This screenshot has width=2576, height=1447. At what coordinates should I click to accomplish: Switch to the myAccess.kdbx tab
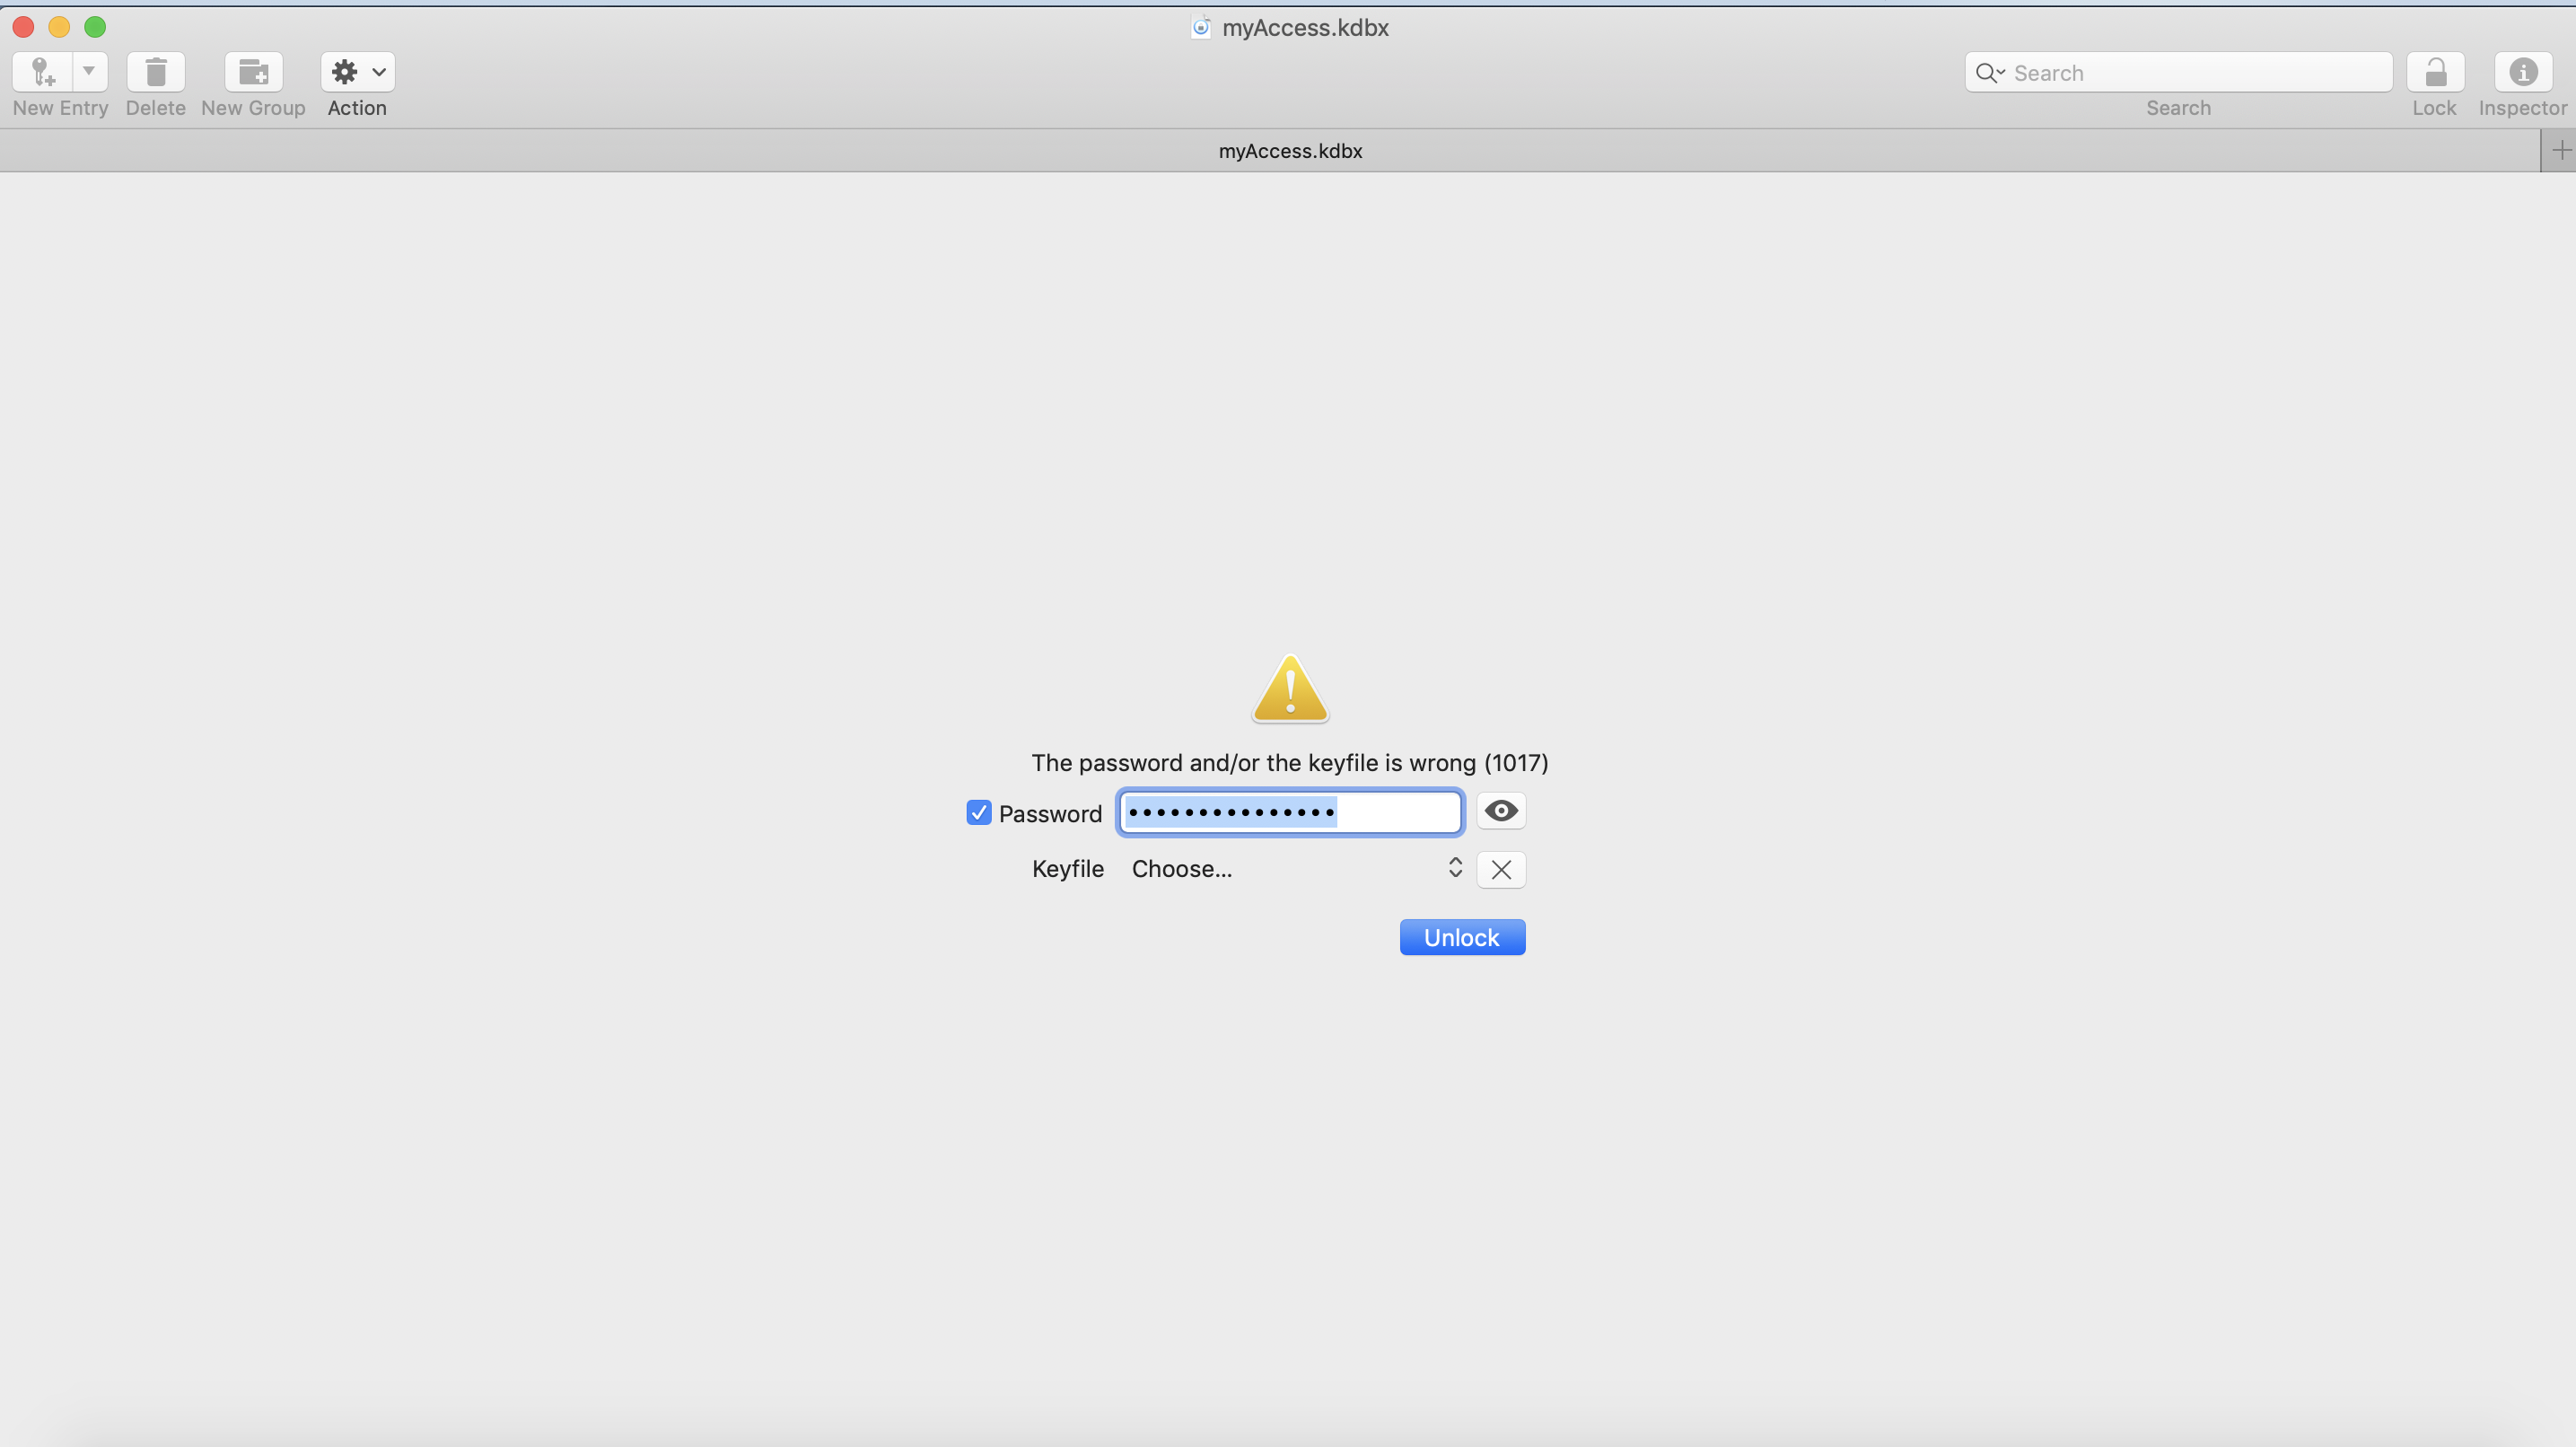point(1289,151)
